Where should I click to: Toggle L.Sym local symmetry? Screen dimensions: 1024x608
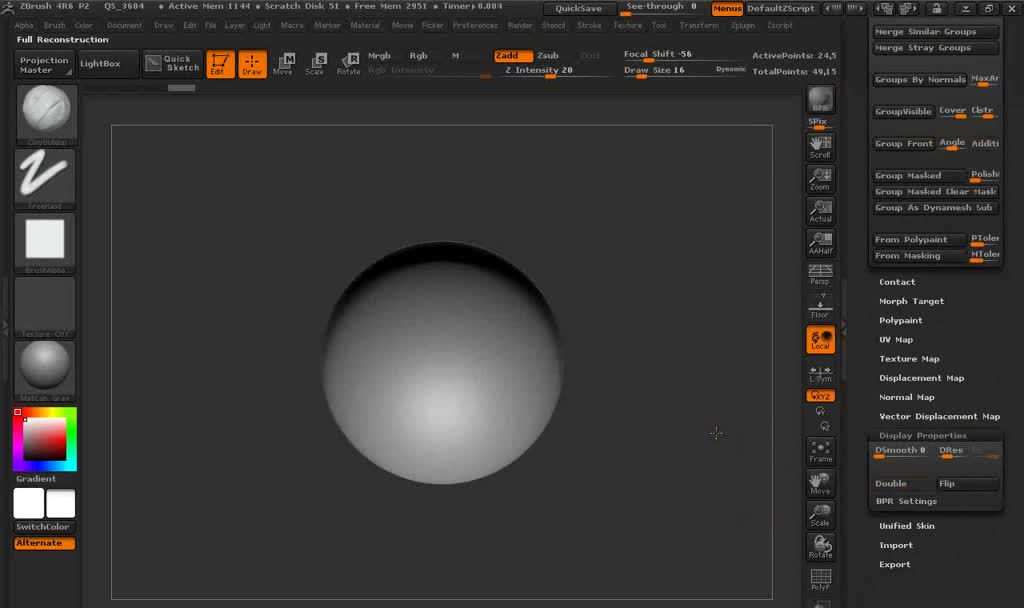pos(820,374)
